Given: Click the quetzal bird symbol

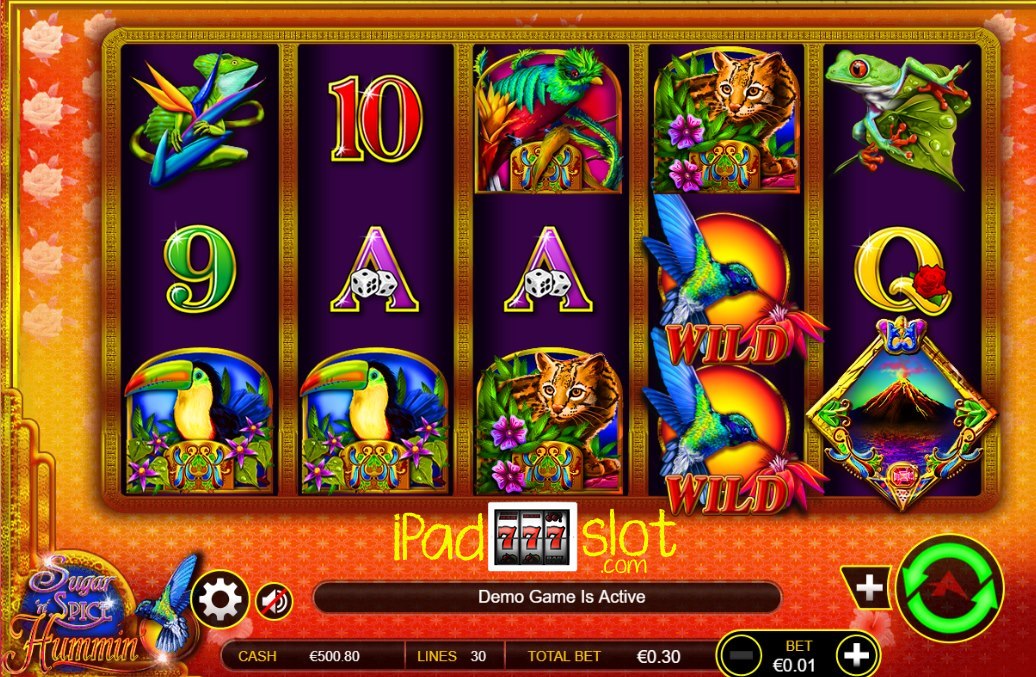Looking at the screenshot, I should 548,120.
